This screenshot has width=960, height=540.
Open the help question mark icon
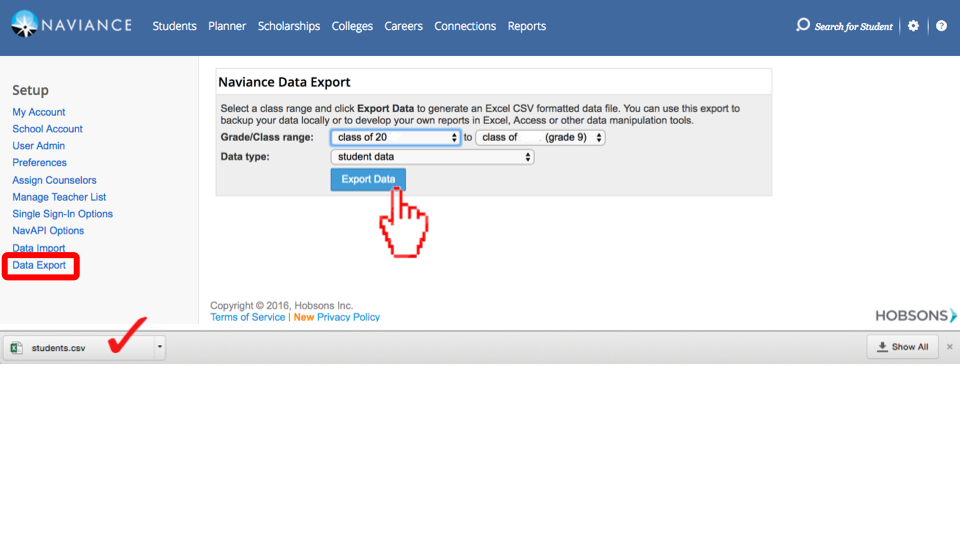click(x=941, y=26)
